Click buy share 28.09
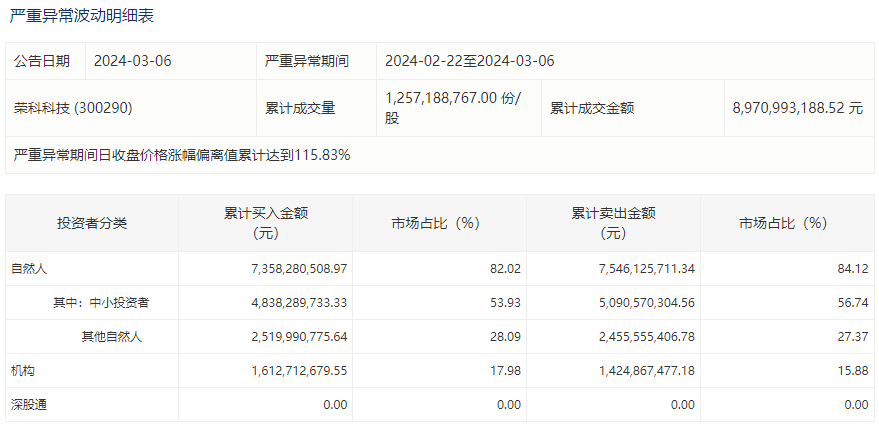This screenshot has width=879, height=426. 506,337
